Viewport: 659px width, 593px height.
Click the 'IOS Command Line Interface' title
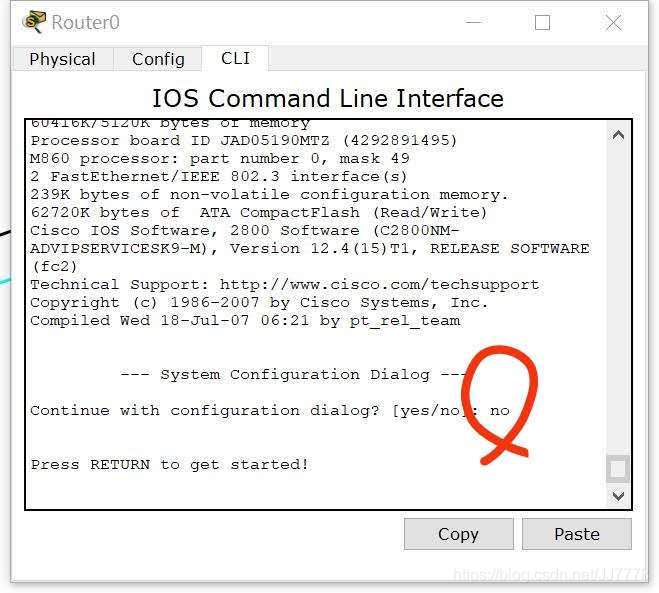(x=327, y=98)
